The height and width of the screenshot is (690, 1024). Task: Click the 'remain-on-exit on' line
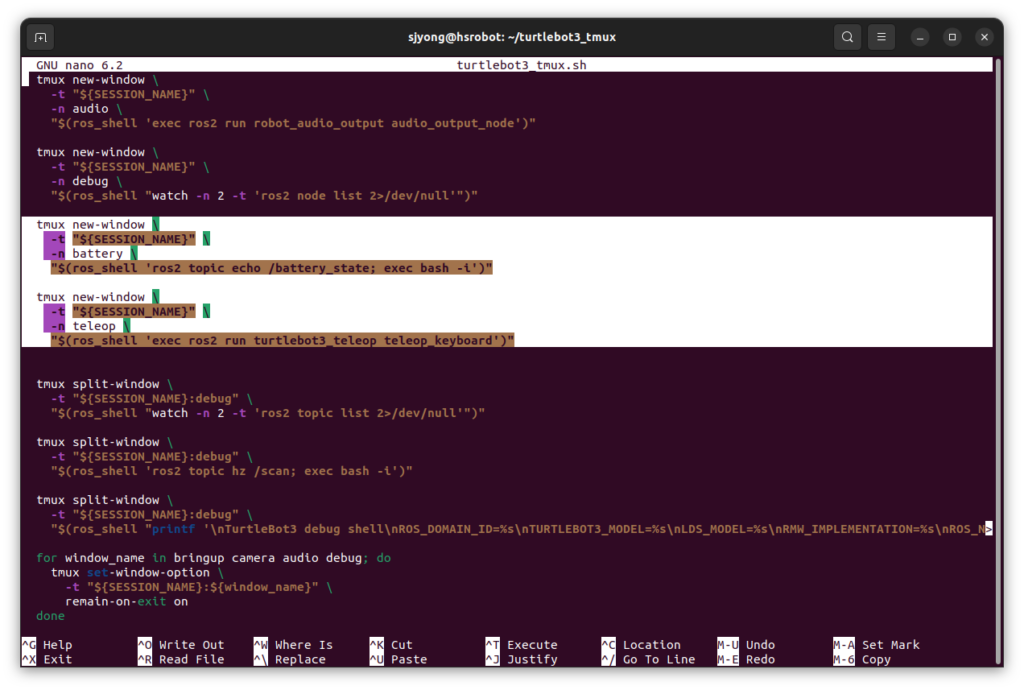pos(127,602)
